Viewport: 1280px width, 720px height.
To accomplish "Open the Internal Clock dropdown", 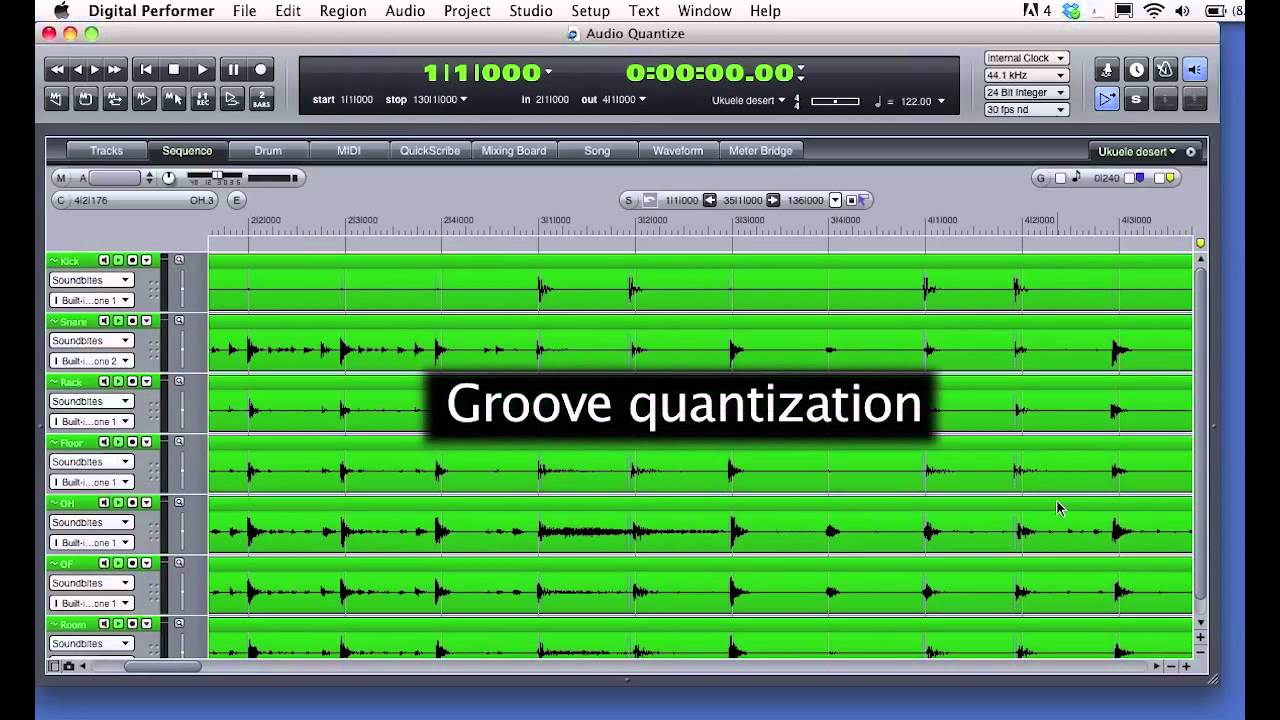I will (x=1026, y=58).
